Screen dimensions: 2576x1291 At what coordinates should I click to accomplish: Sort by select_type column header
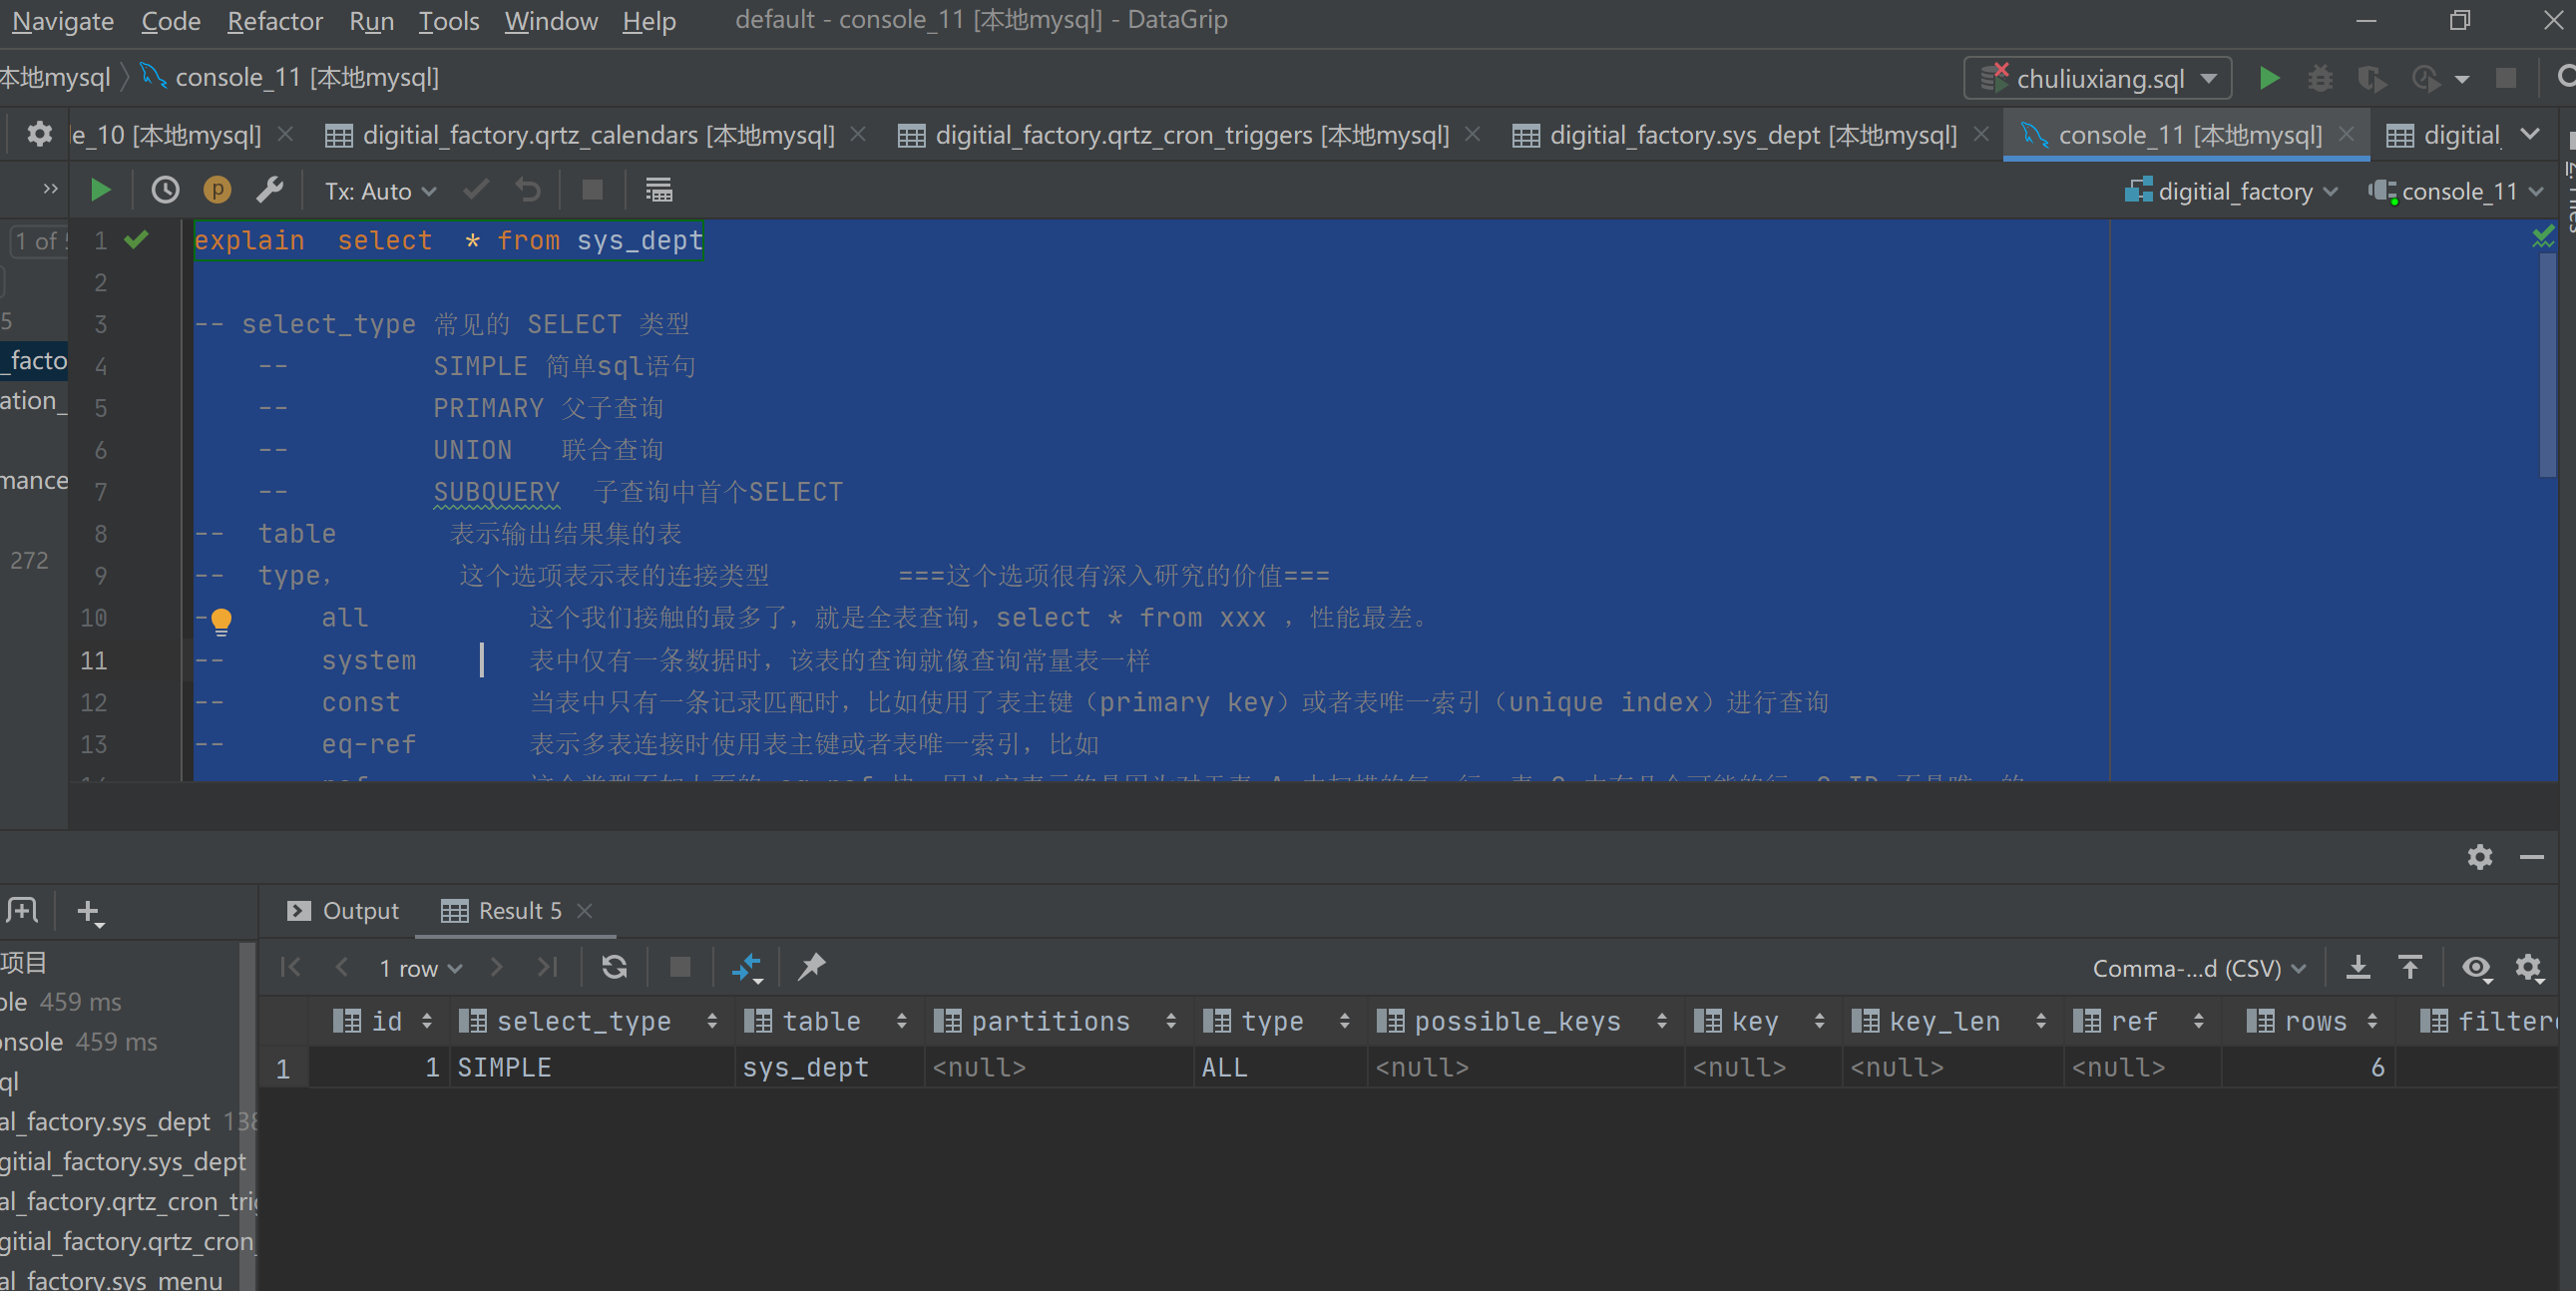pyautogui.click(x=583, y=1021)
